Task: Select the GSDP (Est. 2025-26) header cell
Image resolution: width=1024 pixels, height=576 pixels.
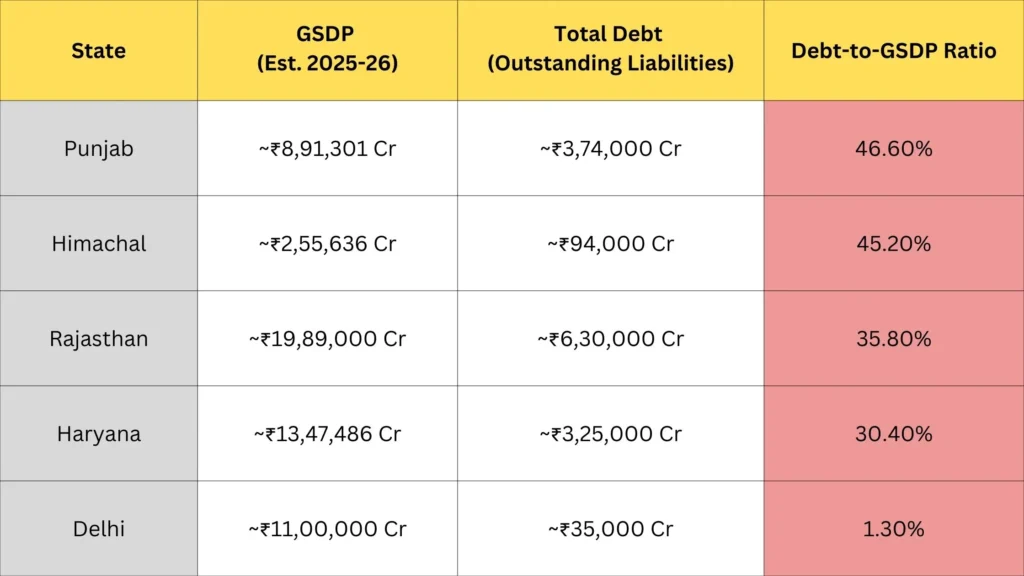Action: 327,51
